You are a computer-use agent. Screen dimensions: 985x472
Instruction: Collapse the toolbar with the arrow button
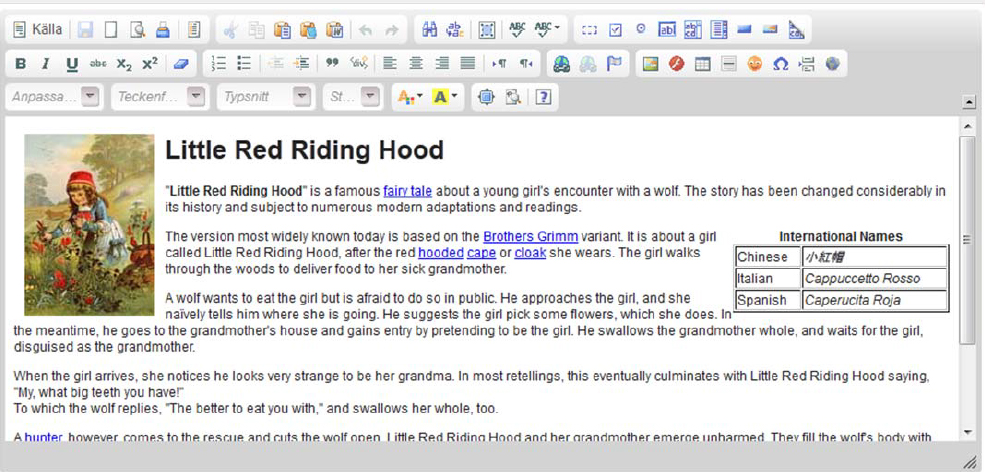coord(969,101)
